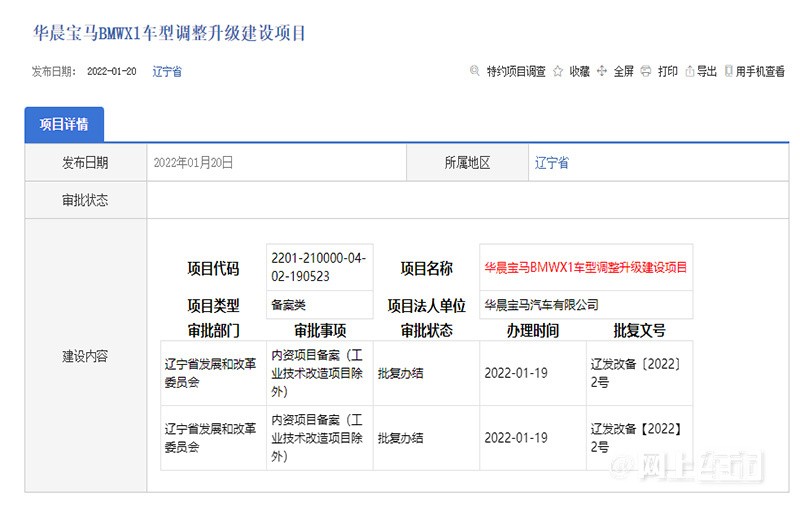Select the 项目详情 tab
Screen dimensions: 800x510
point(64,124)
